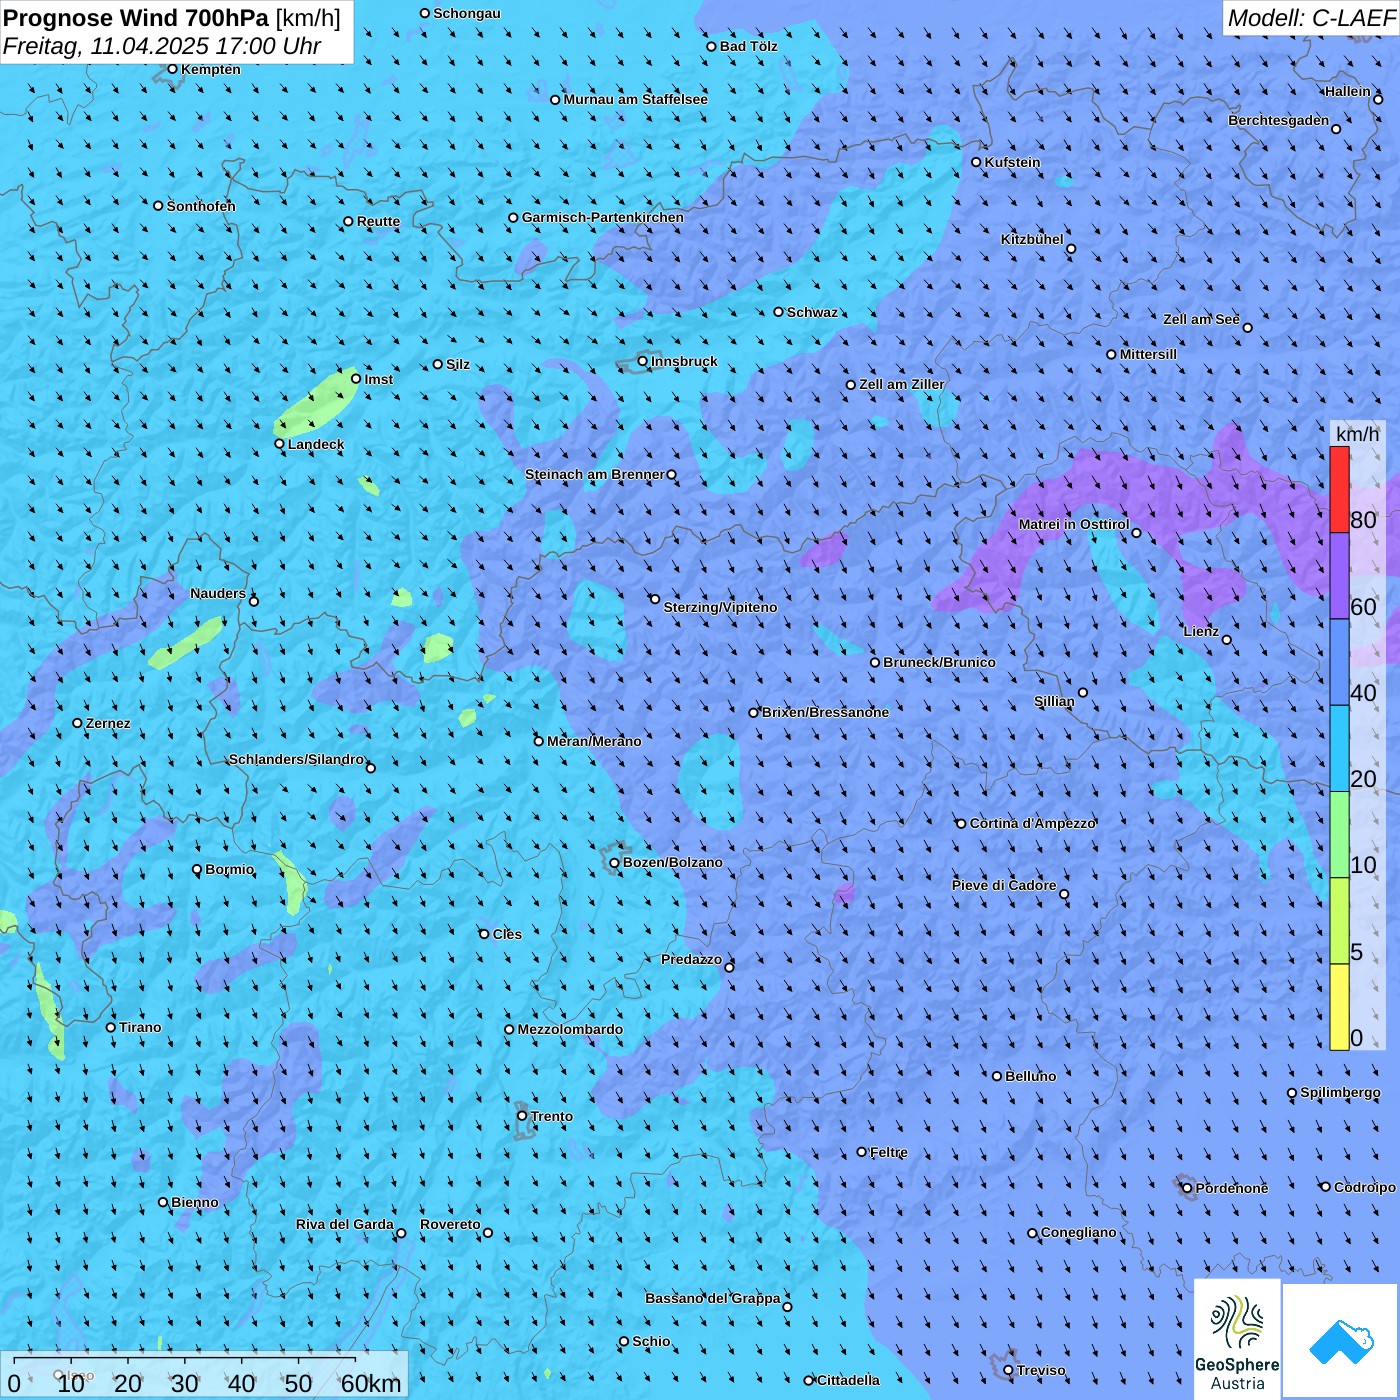Click the date 'Freitag, 11.04.2025 17:00 Uhr'

tap(162, 46)
